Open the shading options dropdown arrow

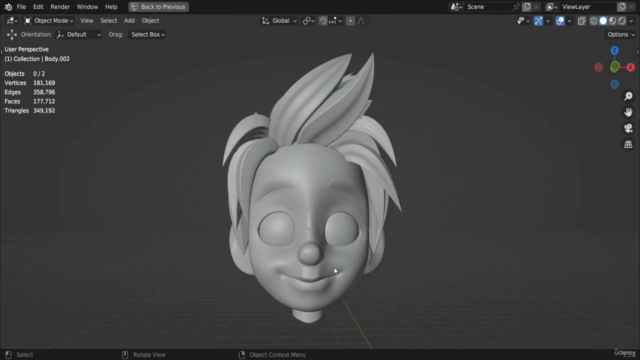click(x=631, y=21)
